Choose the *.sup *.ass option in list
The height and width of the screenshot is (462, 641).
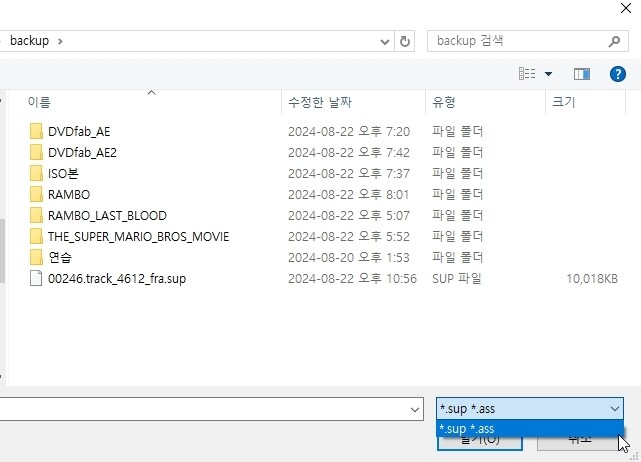[x=529, y=429]
